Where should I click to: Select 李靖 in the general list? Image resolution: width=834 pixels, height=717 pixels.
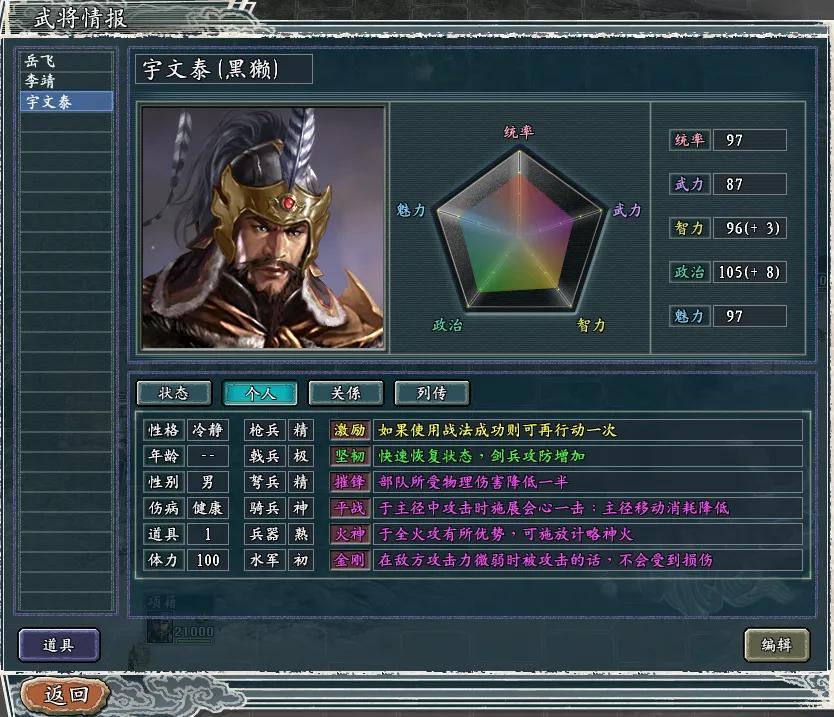click(66, 81)
